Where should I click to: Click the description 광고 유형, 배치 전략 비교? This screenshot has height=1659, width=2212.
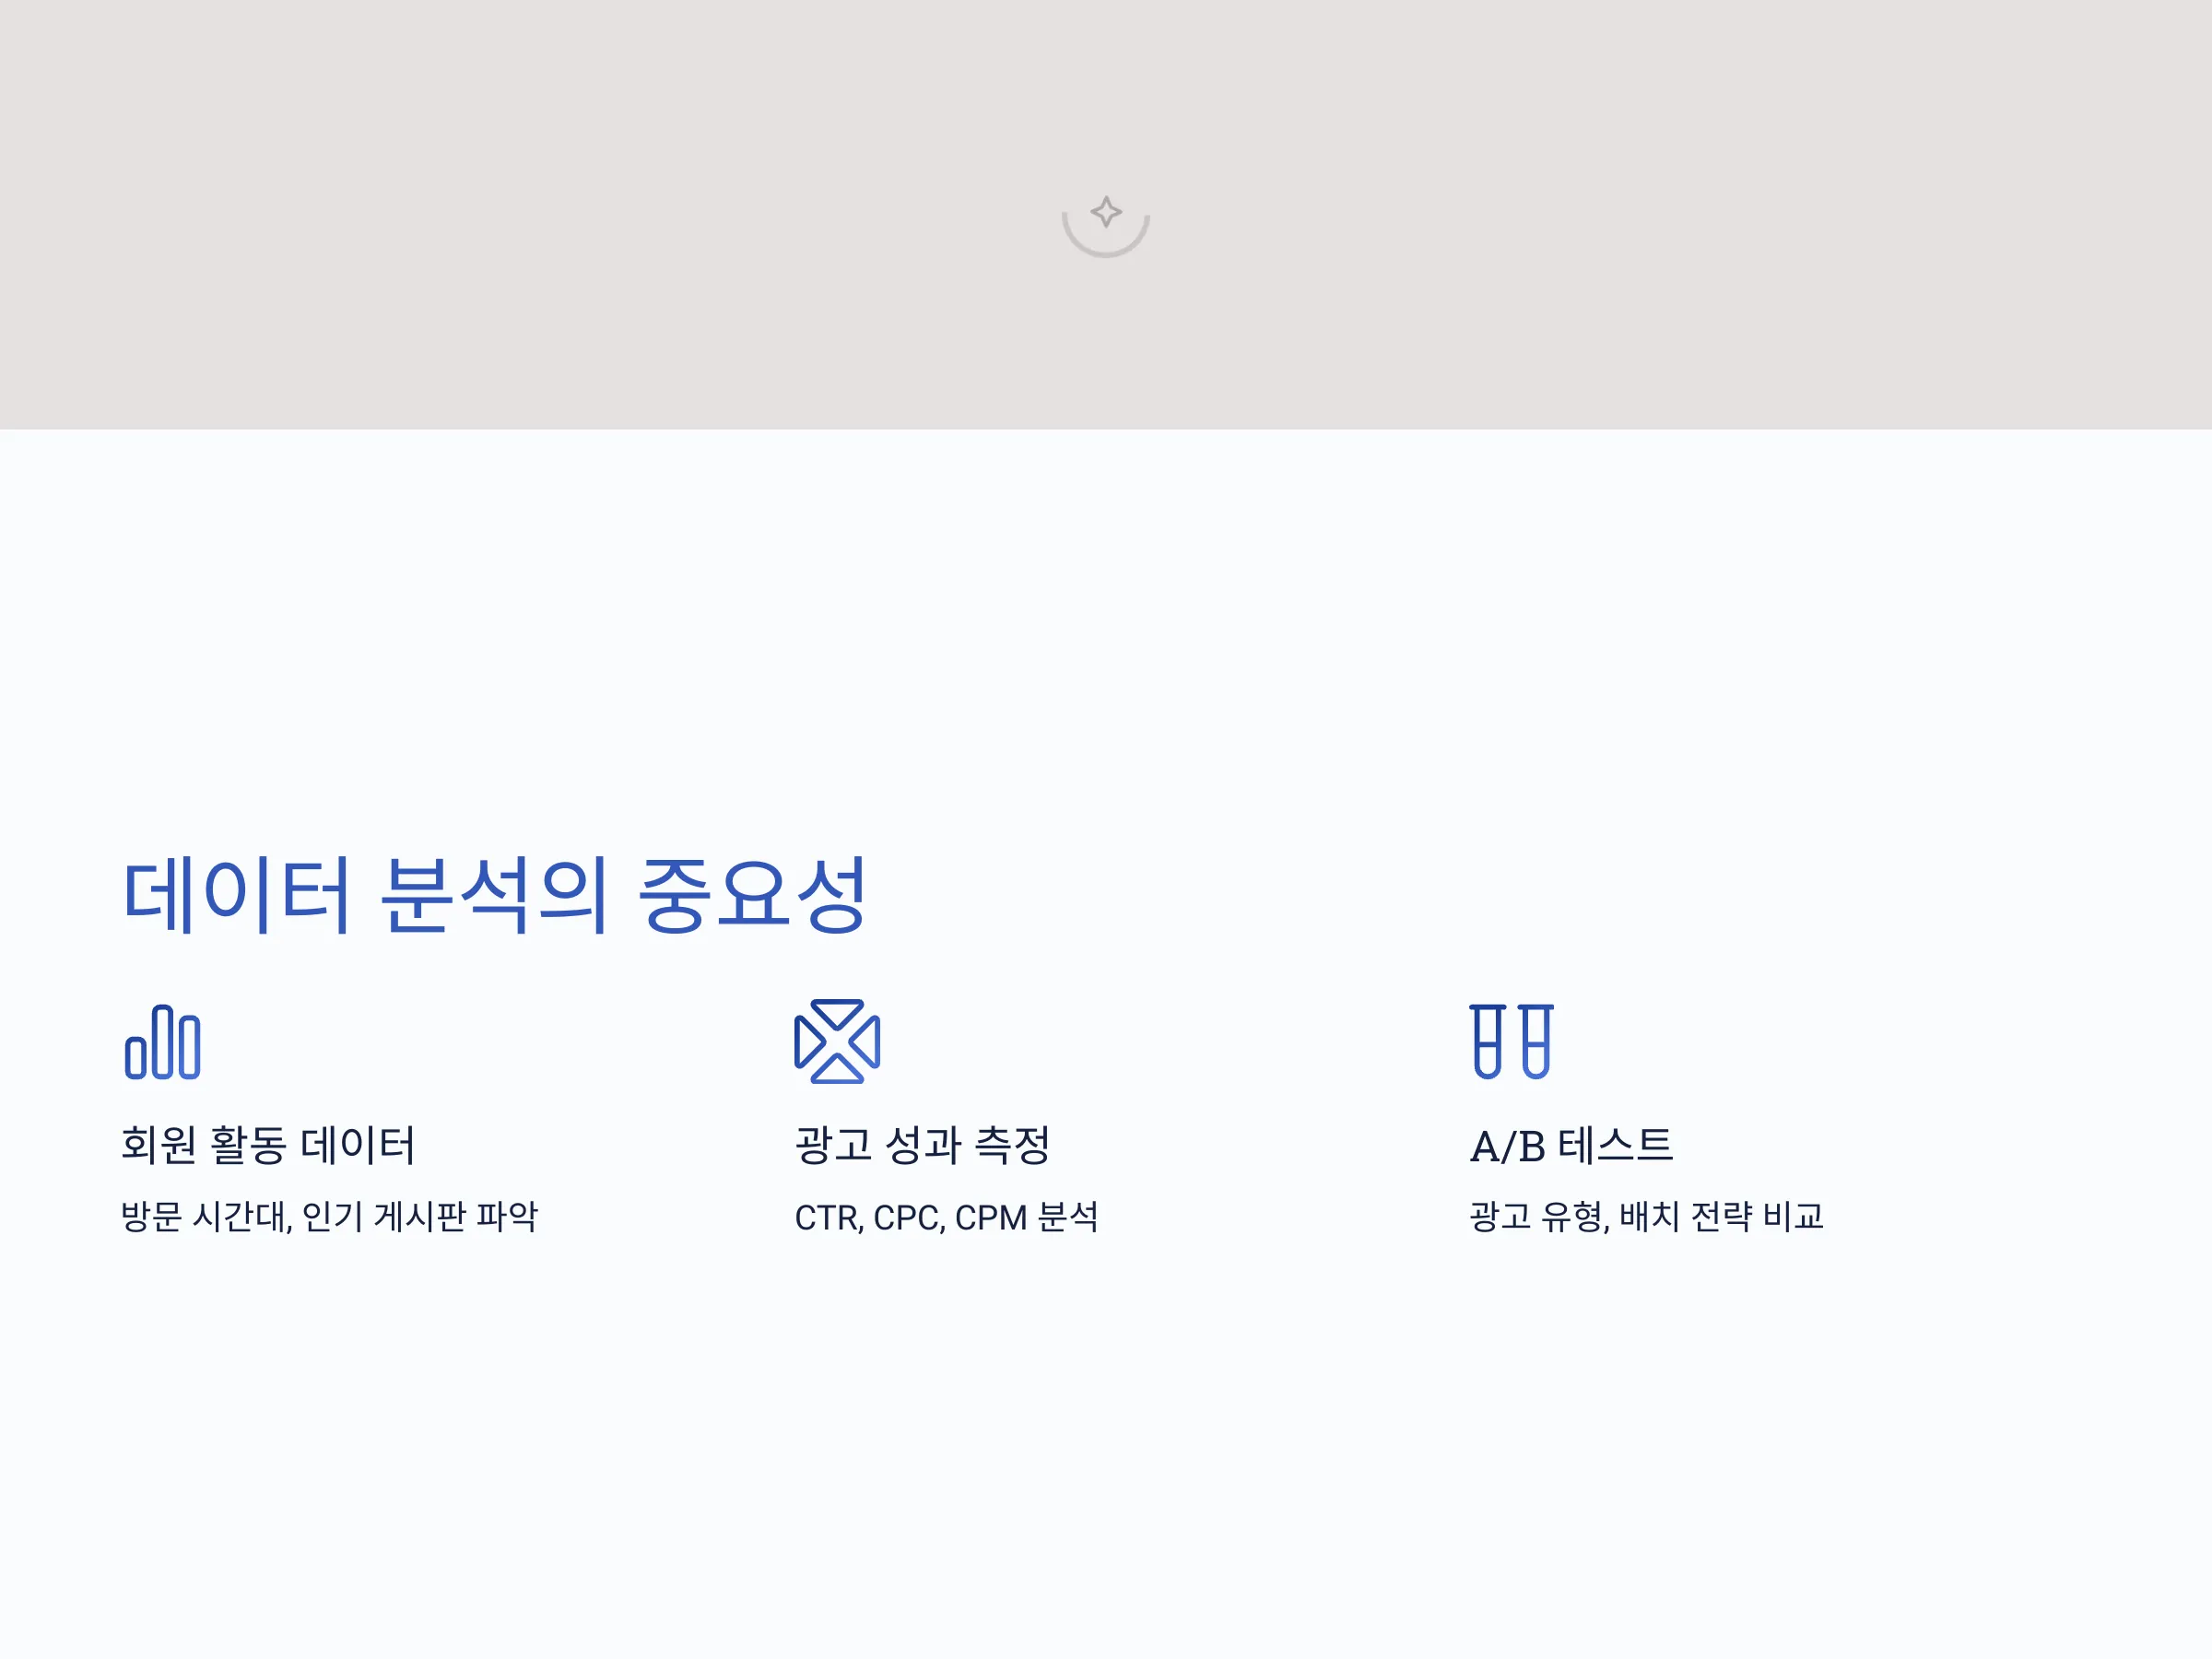tap(1646, 1217)
